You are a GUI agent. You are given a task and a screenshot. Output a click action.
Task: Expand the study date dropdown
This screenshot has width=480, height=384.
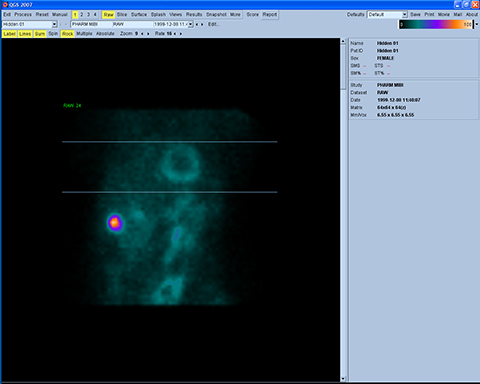[x=191, y=24]
